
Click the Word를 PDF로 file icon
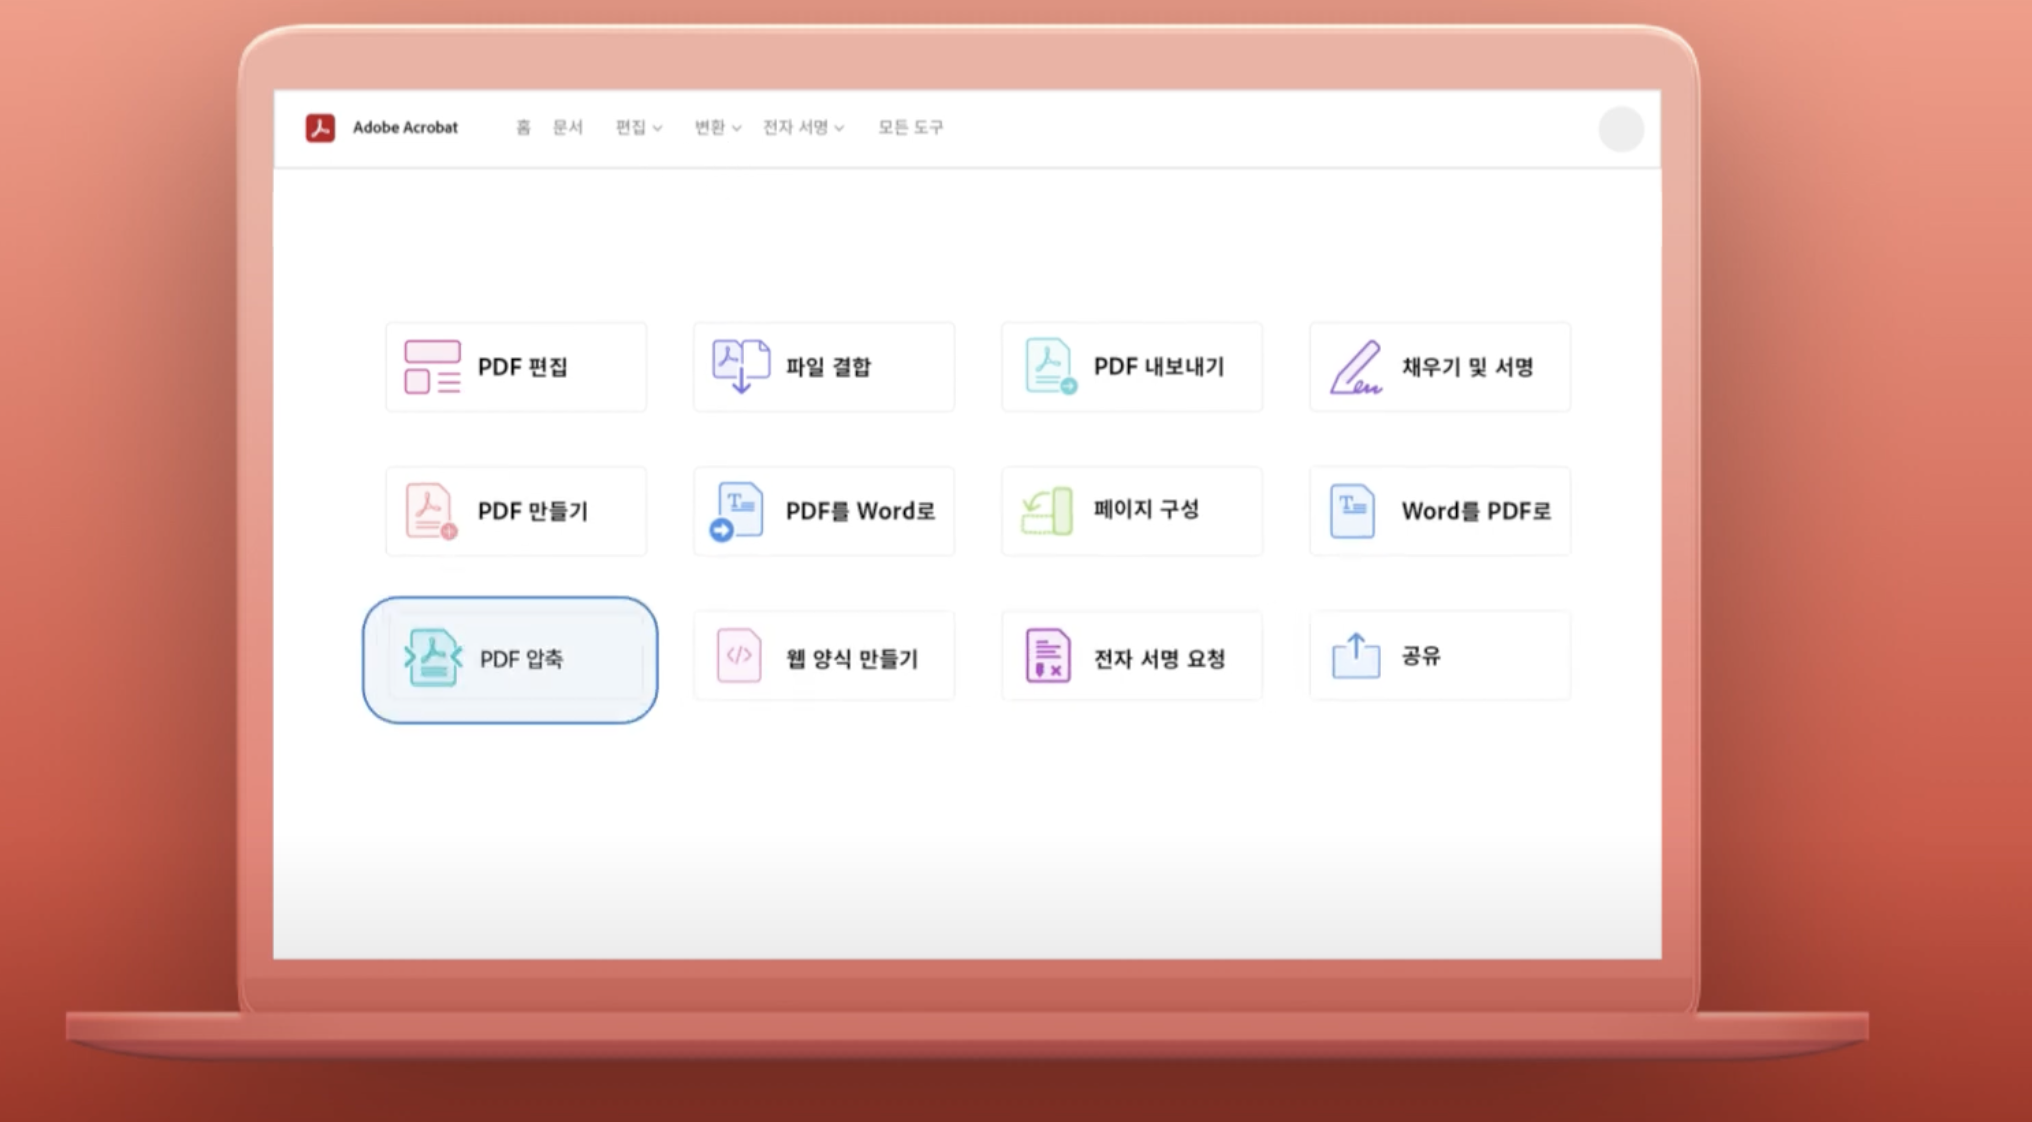coord(1352,511)
